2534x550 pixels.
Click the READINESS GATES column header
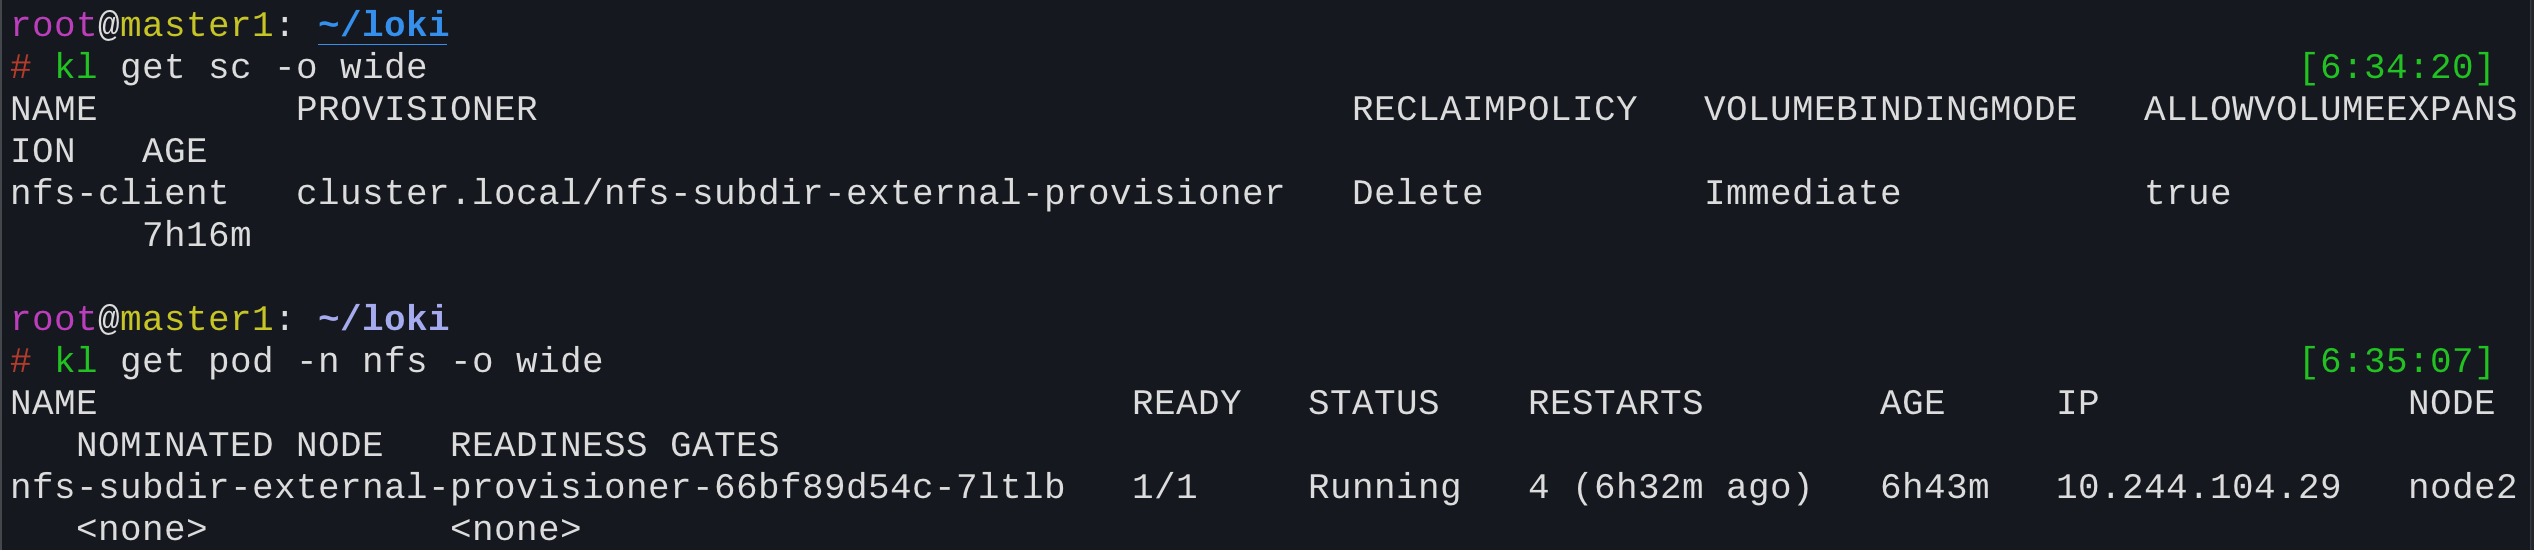click(x=614, y=446)
